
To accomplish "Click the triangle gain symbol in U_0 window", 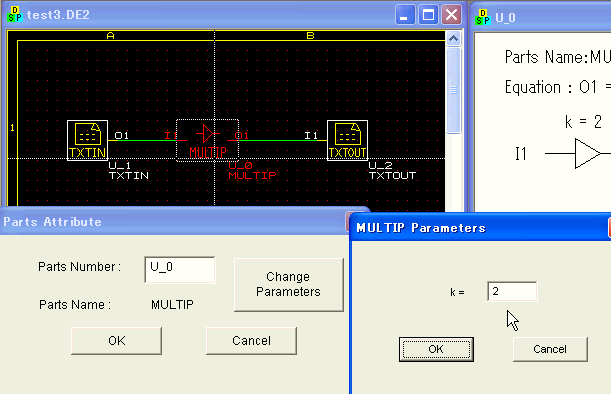I will pyautogui.click(x=588, y=154).
